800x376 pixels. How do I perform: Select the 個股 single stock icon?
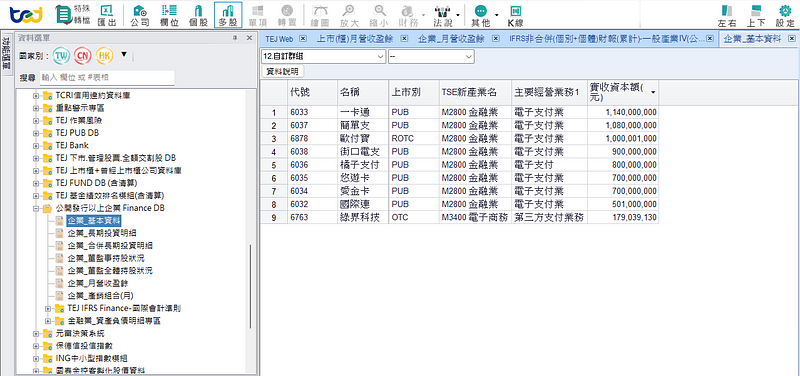pos(198,14)
